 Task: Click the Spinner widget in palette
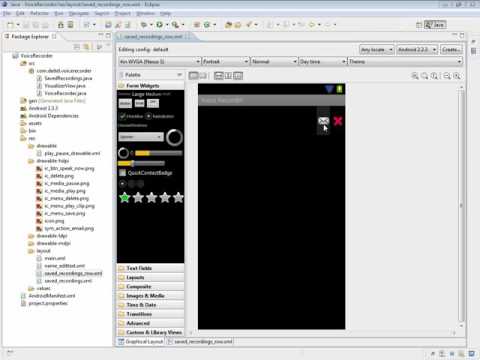(141, 137)
